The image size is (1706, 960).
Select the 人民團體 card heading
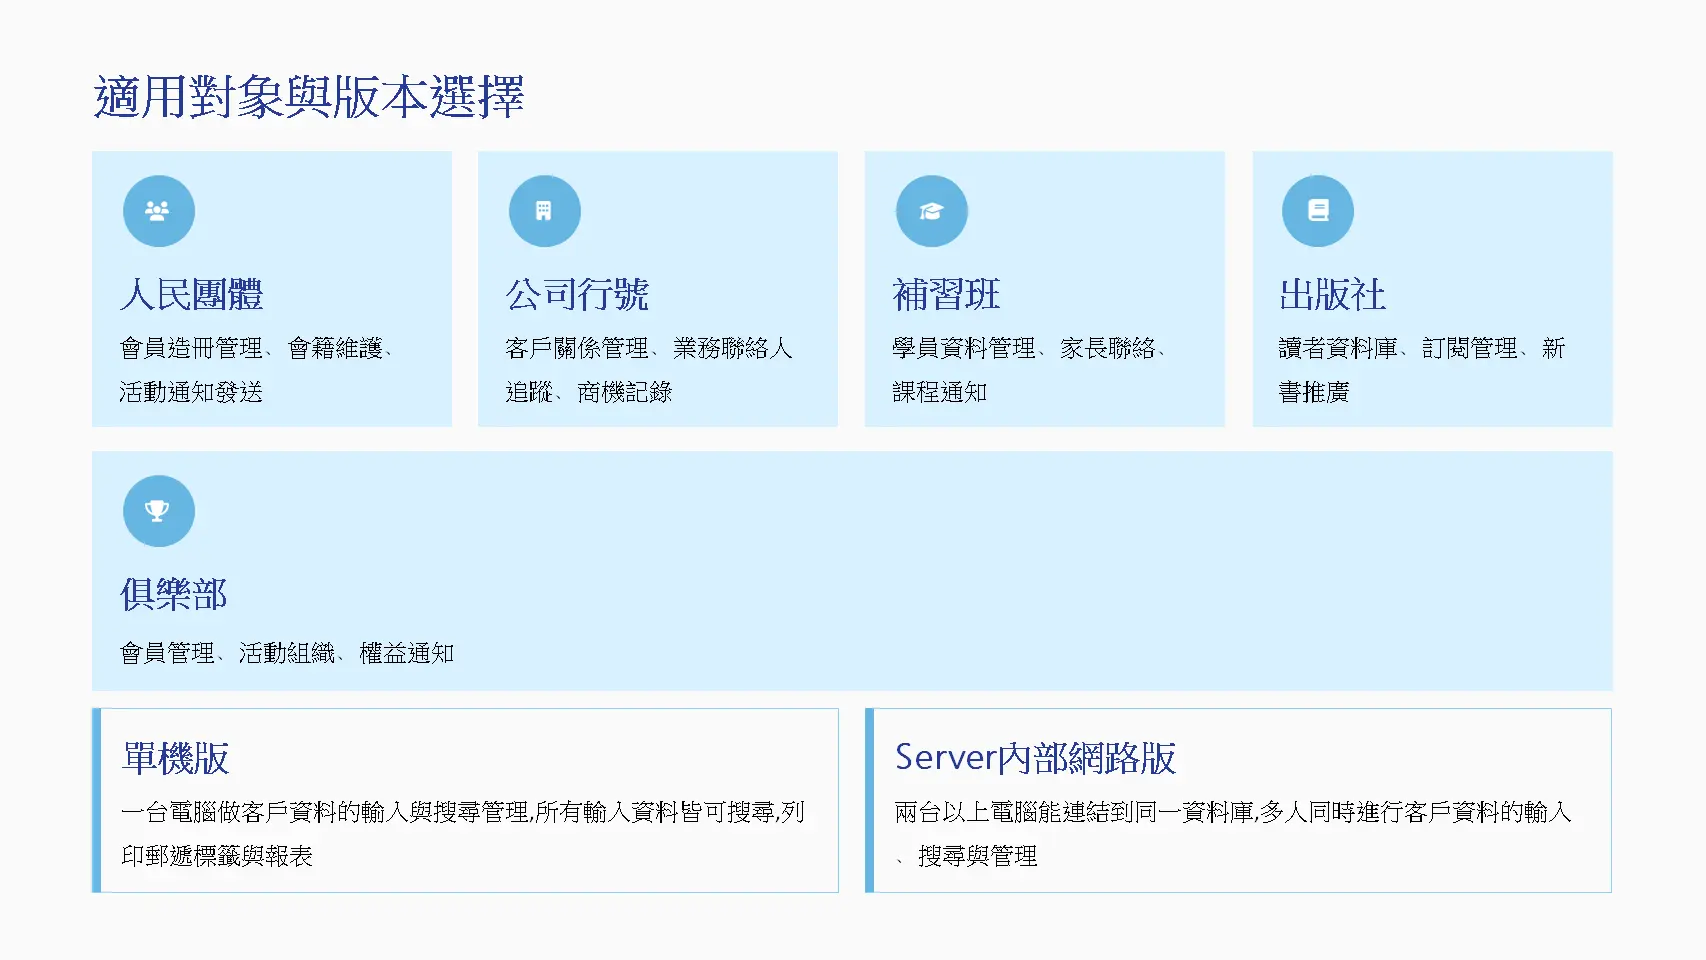click(191, 295)
